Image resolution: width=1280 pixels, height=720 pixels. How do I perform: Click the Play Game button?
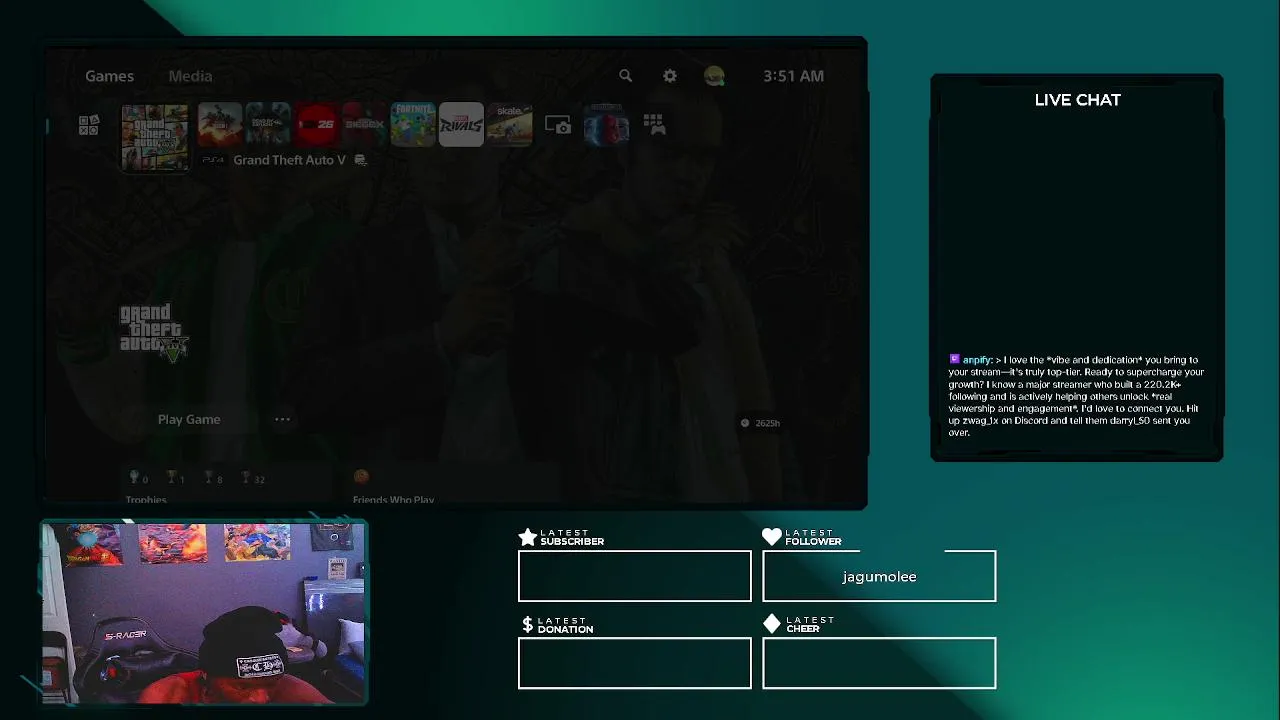click(189, 419)
